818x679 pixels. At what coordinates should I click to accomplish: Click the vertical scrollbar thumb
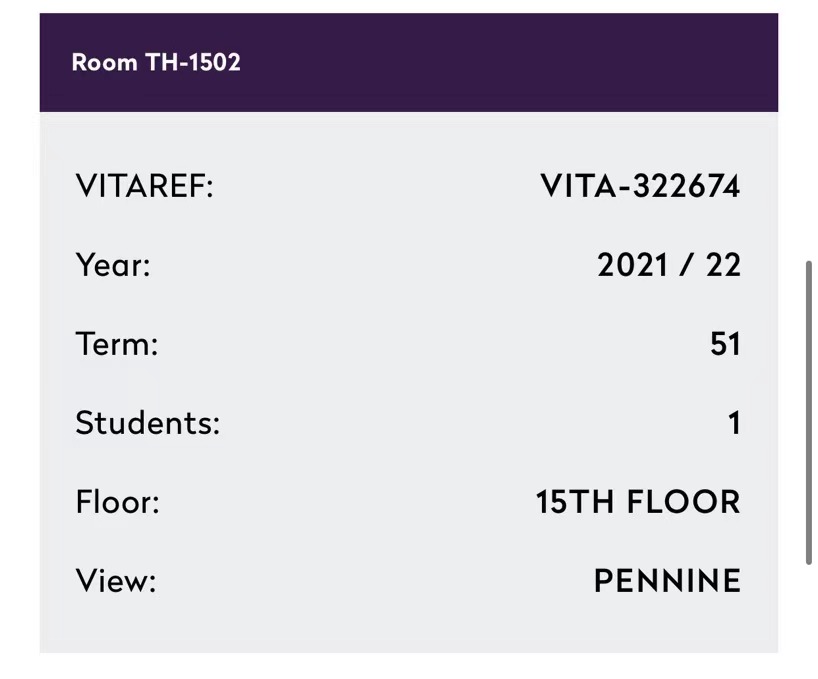tap(809, 413)
